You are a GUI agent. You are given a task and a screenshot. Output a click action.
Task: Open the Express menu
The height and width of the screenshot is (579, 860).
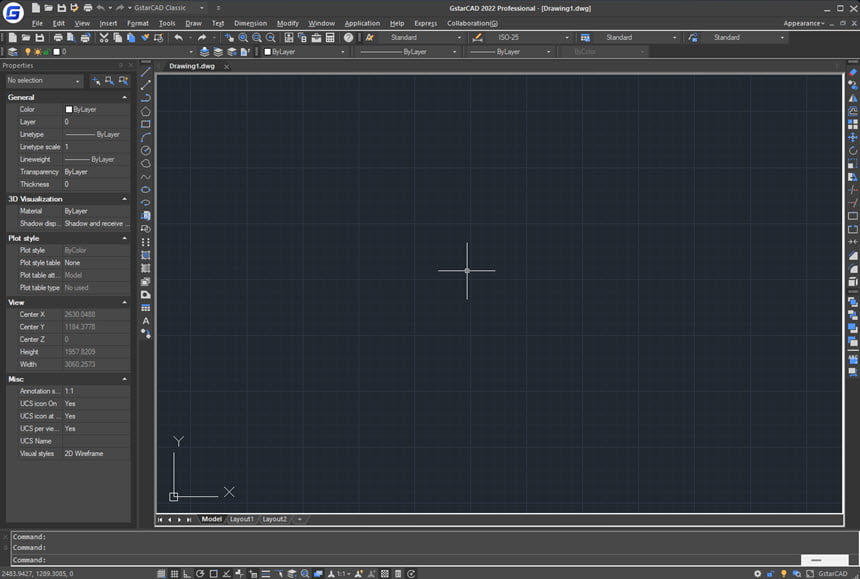[x=426, y=23]
